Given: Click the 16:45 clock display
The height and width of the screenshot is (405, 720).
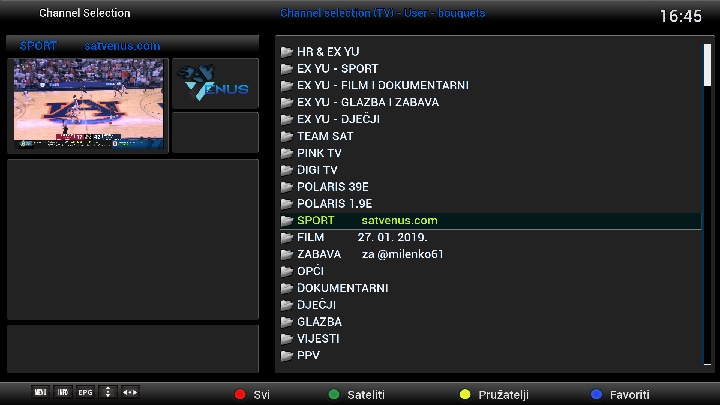Looking at the screenshot, I should tap(681, 17).
